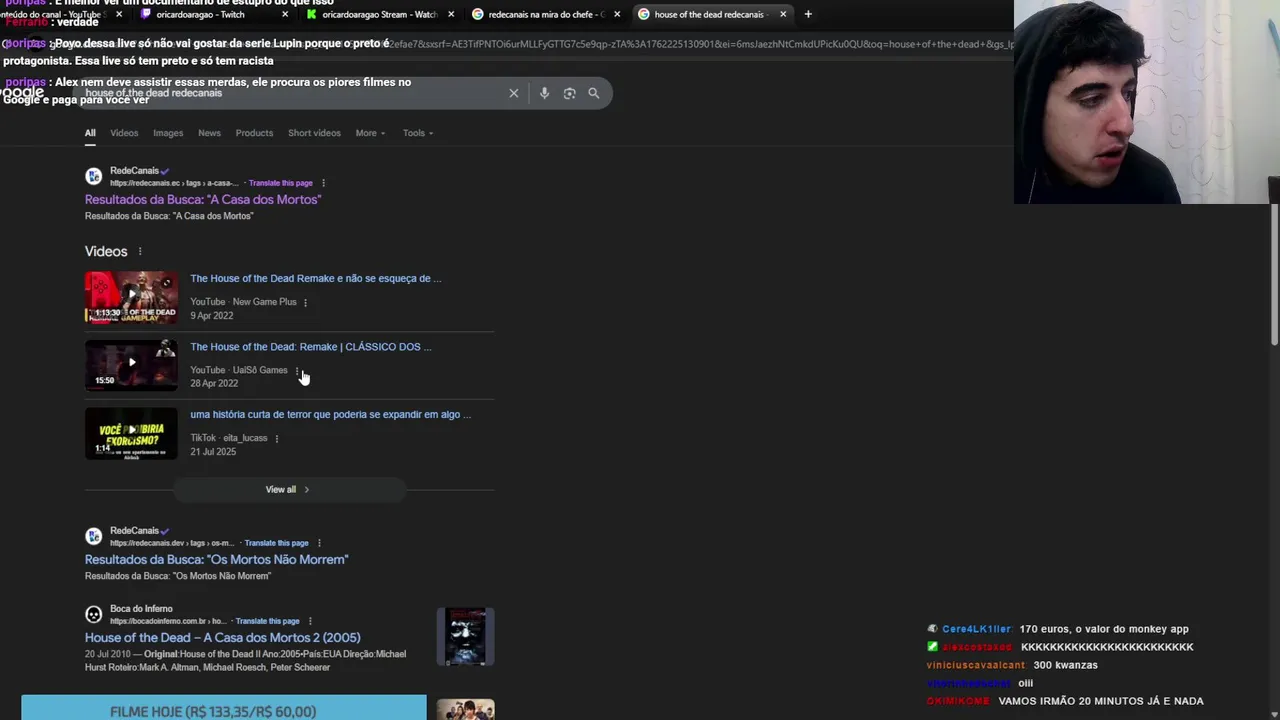Open options menu next to Videos heading
The height and width of the screenshot is (720, 1280).
140,251
